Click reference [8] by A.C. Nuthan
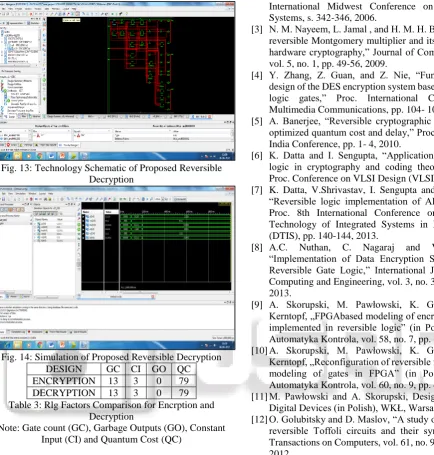434x455 pixels. pos(343,270)
